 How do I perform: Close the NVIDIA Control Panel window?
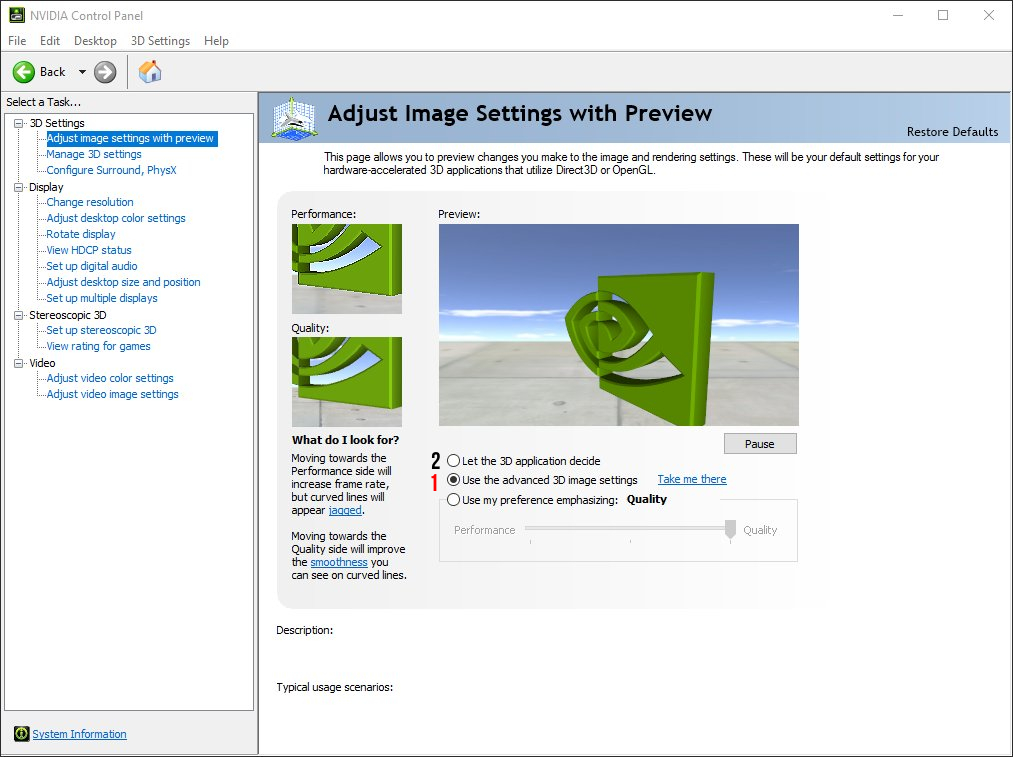[988, 16]
